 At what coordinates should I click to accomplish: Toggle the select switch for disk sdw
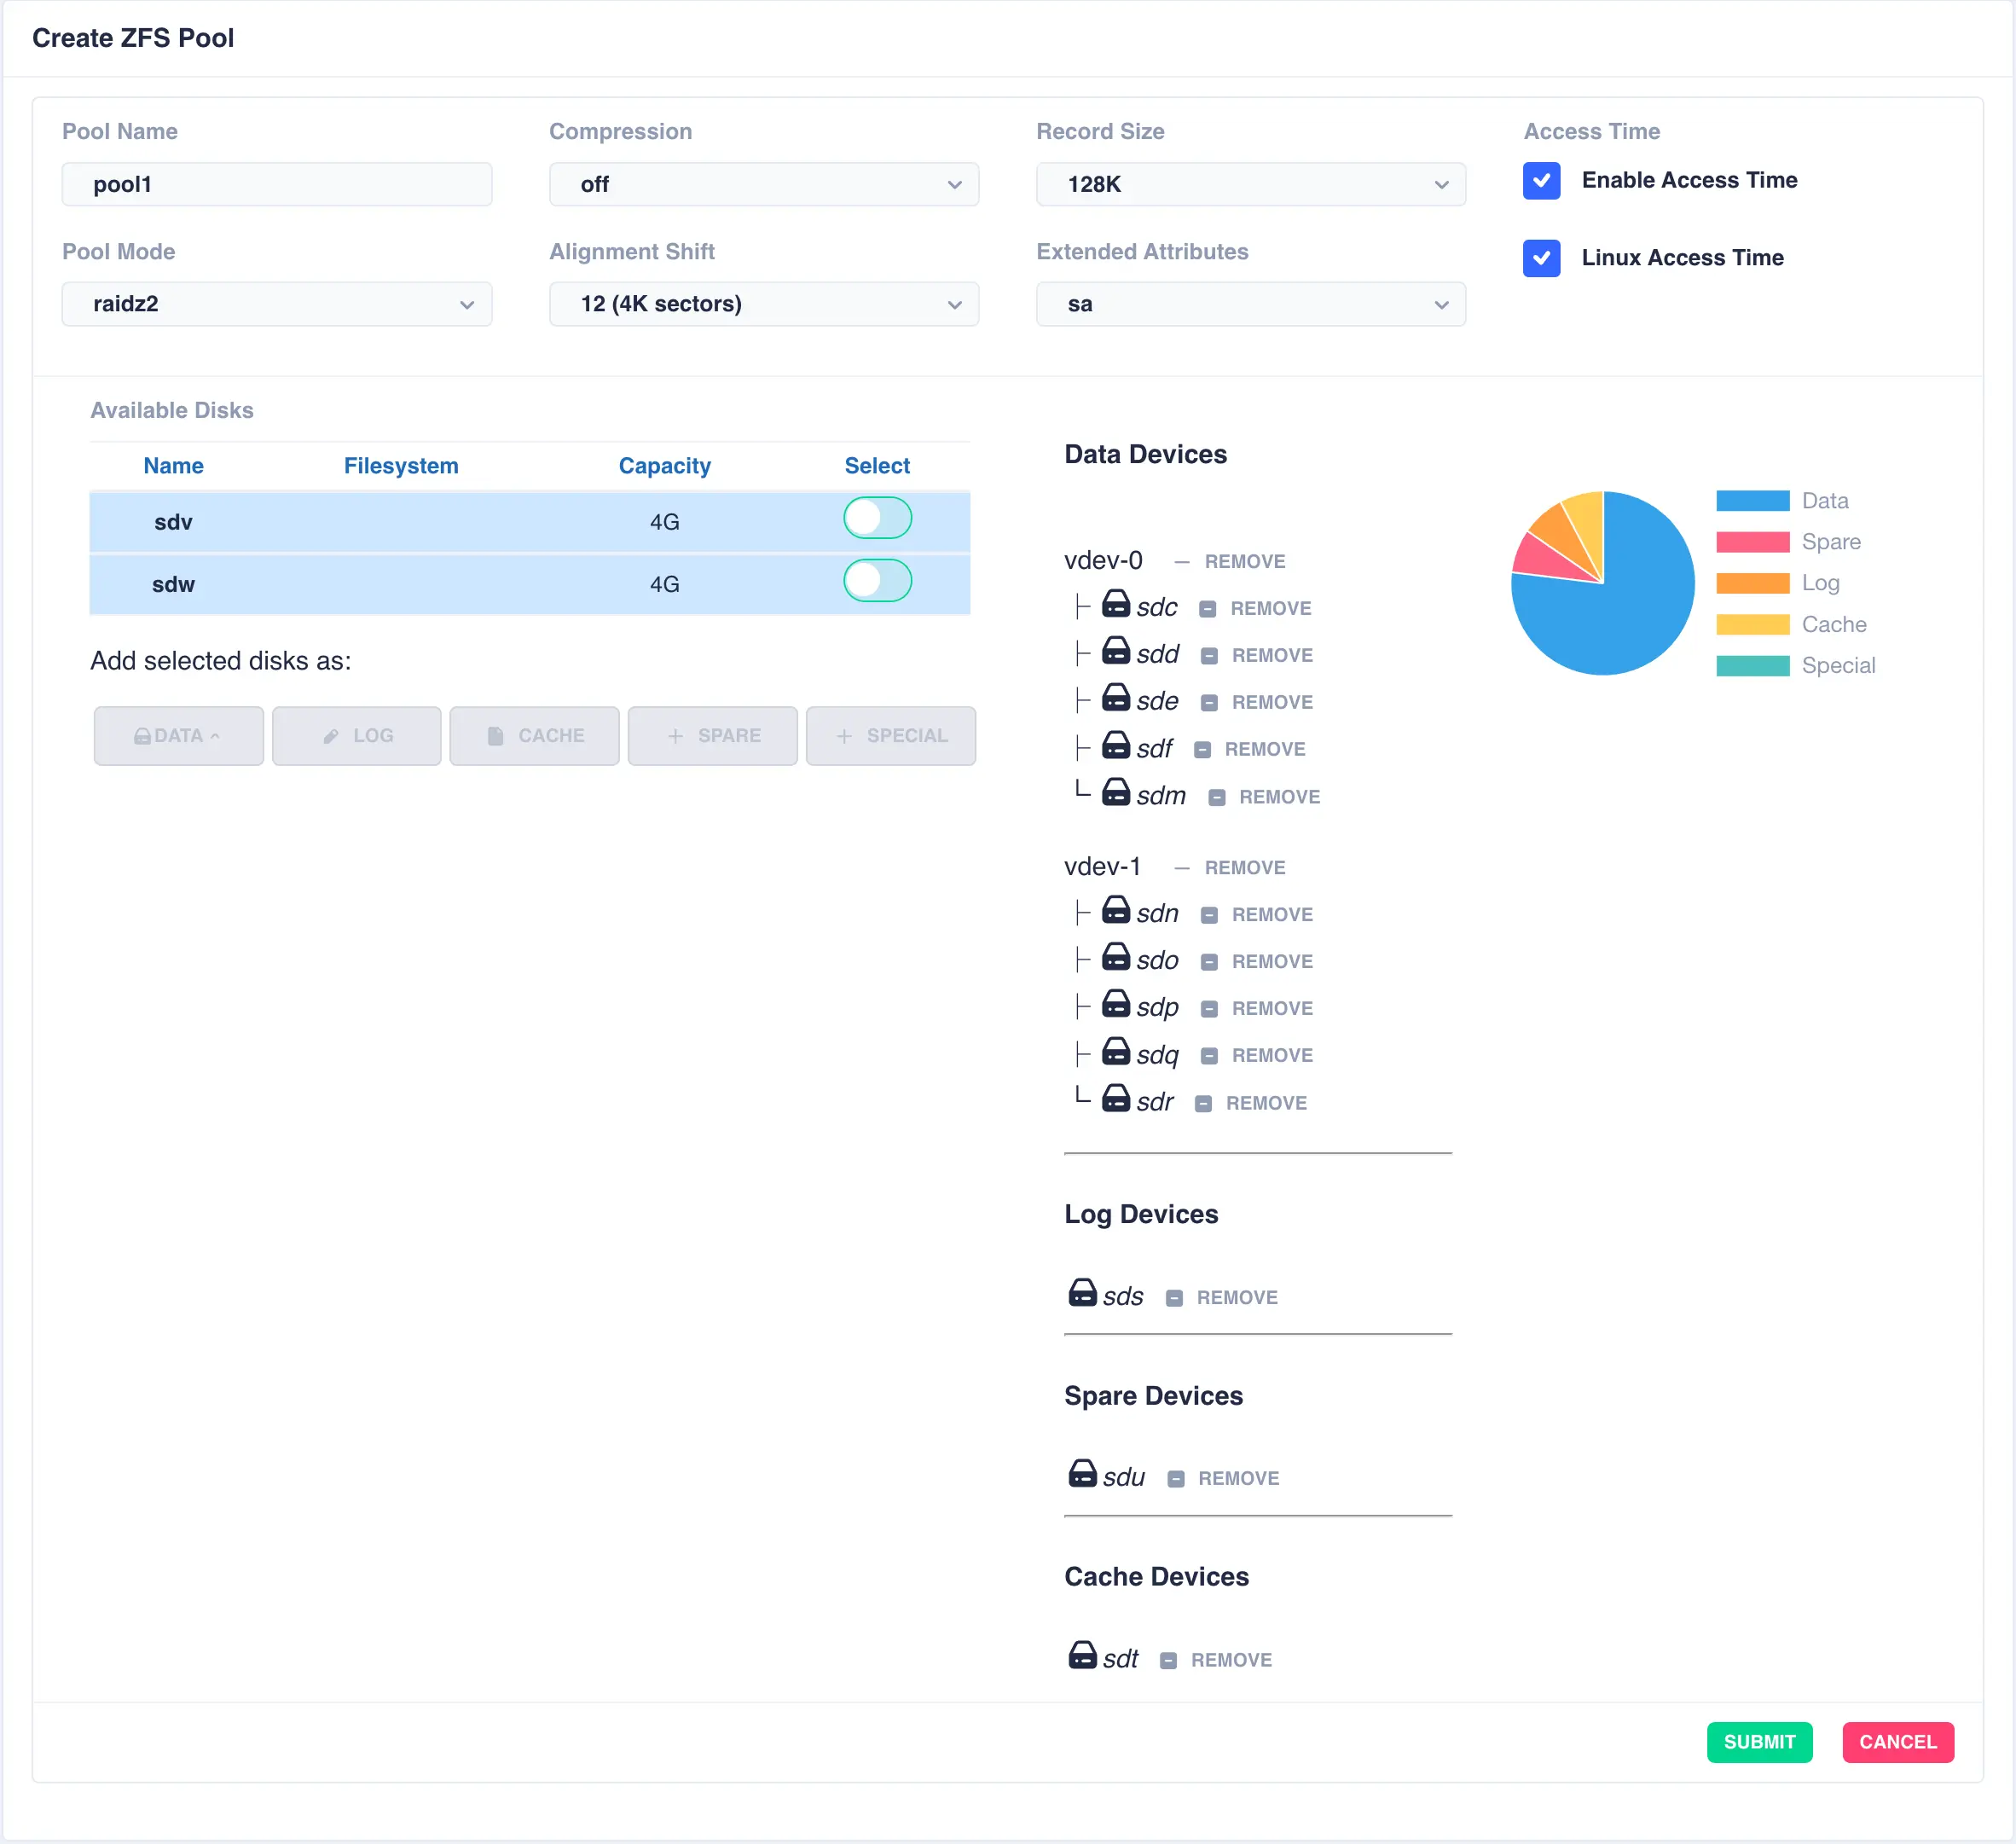click(x=877, y=581)
